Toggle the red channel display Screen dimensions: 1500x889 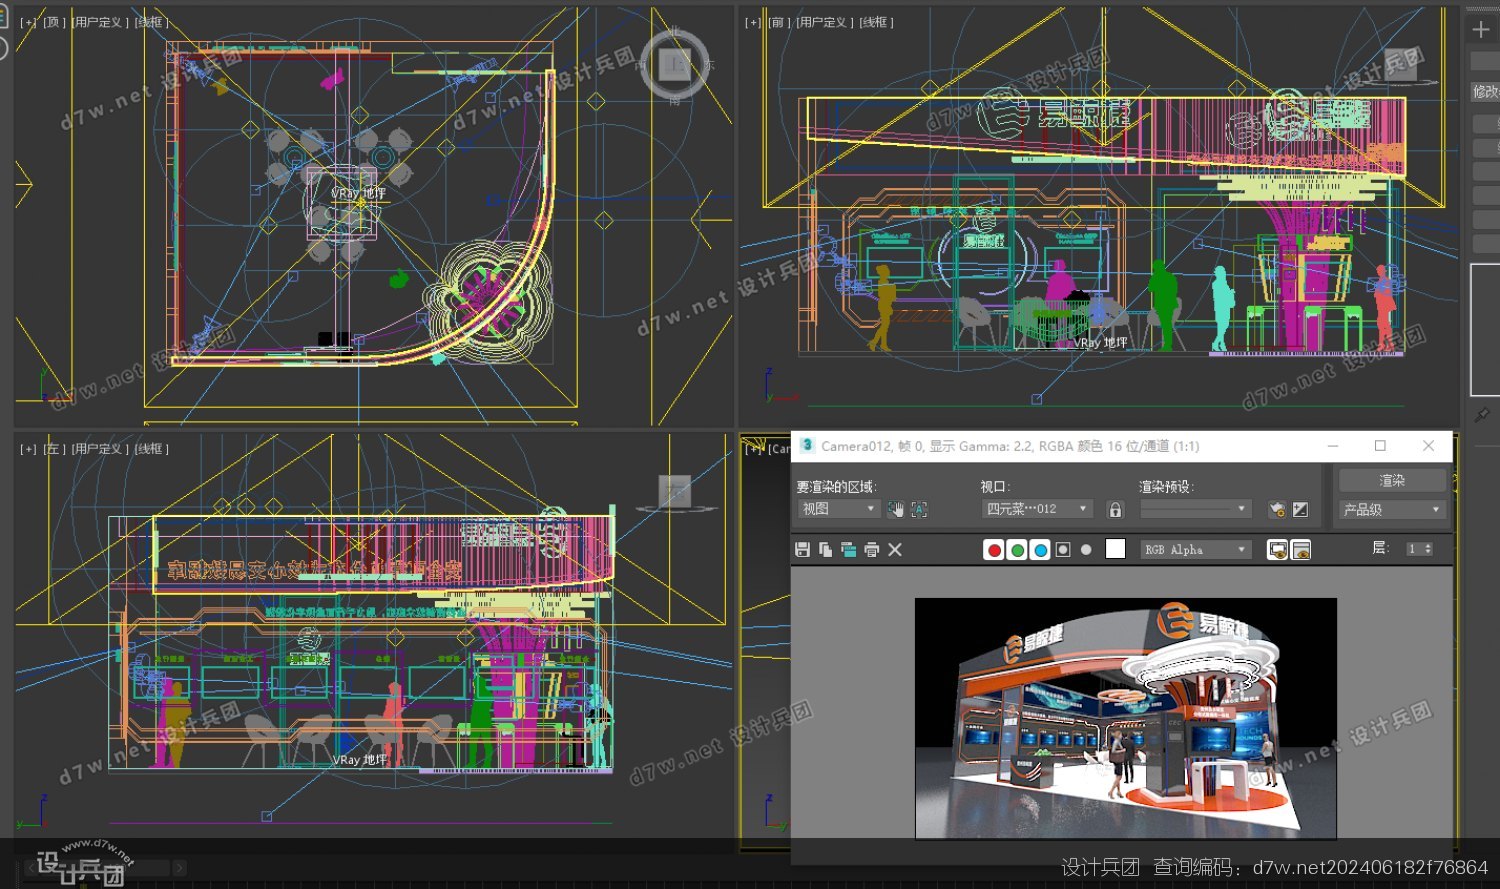(994, 549)
